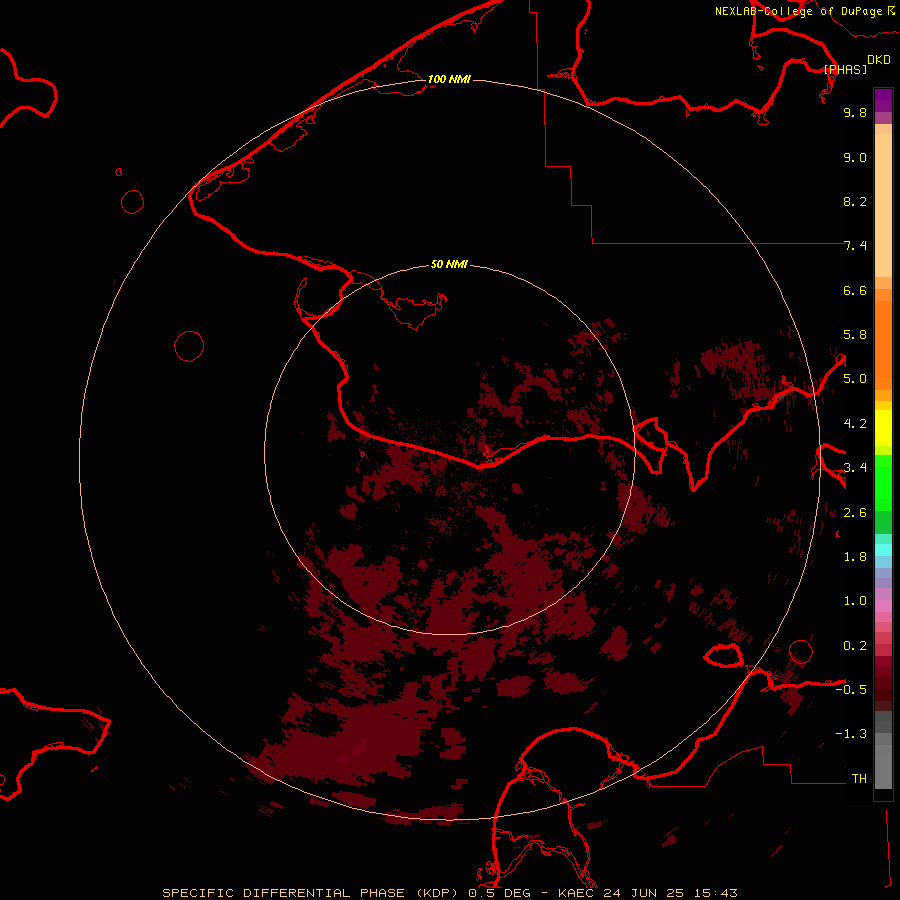Select the -0.5 value on color scale

[851, 690]
